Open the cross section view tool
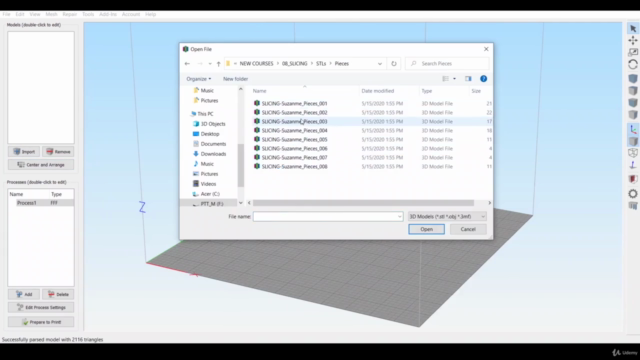Screen dimensions: 640x360 click(x=633, y=179)
